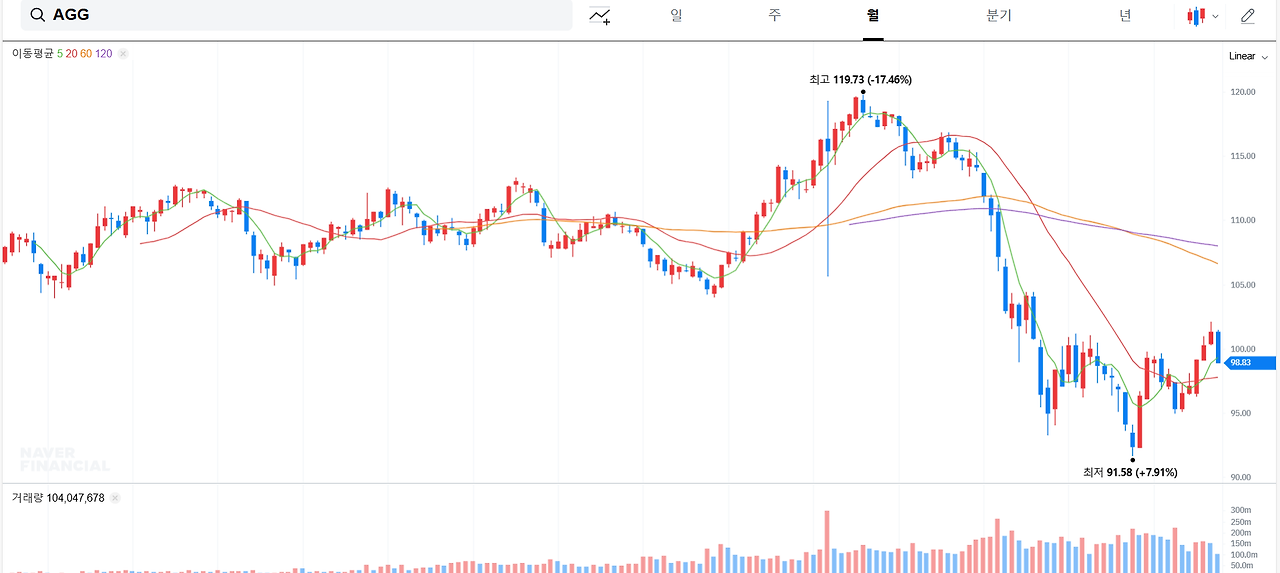Click the 최고 119.73 high marker label
The width and height of the screenshot is (1280, 573).
(860, 79)
